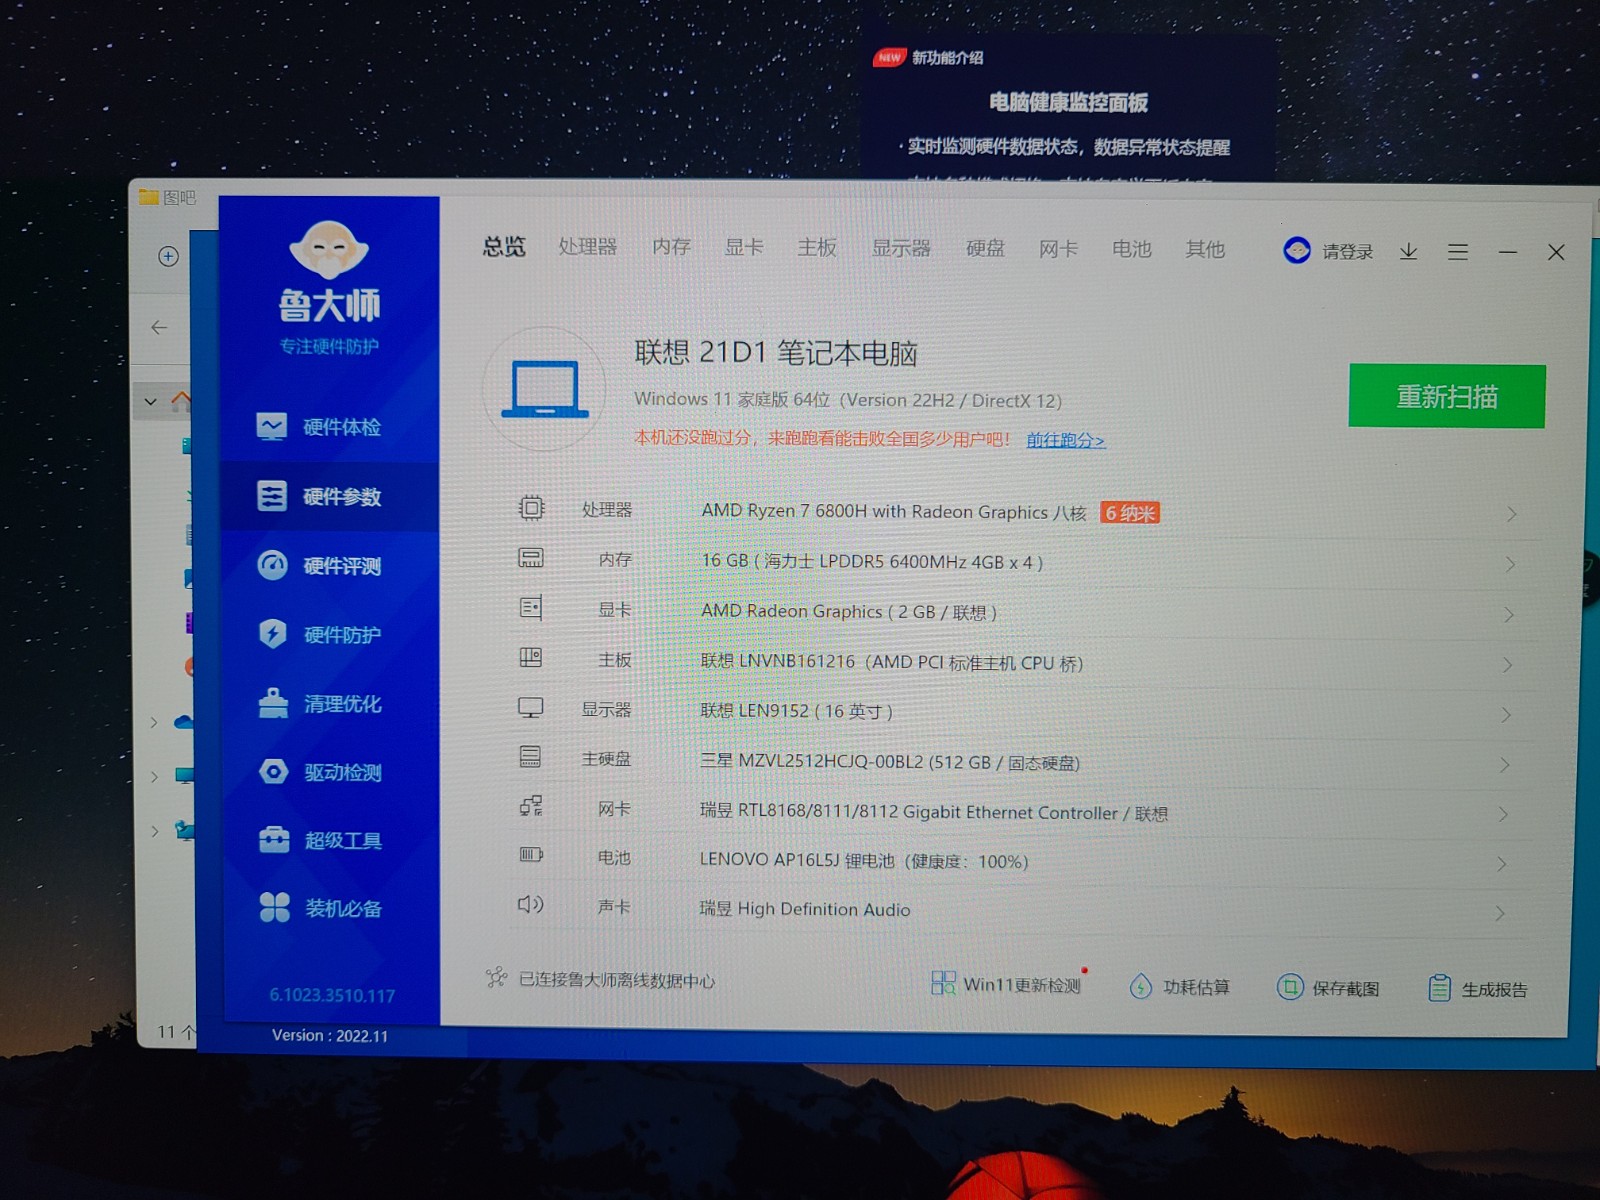Click the 声卡 speaker icon in list
Screen dimensions: 1600x1200
[530, 905]
